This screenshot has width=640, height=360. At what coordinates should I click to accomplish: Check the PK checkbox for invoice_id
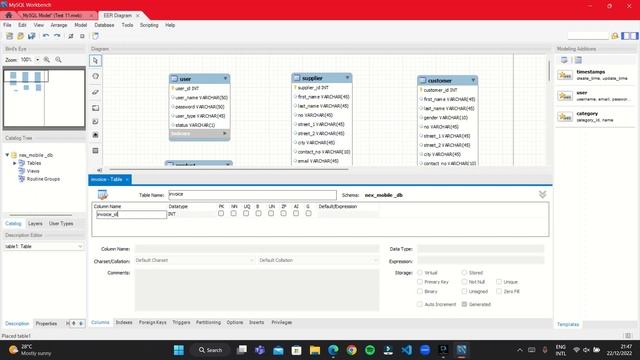click(x=221, y=213)
